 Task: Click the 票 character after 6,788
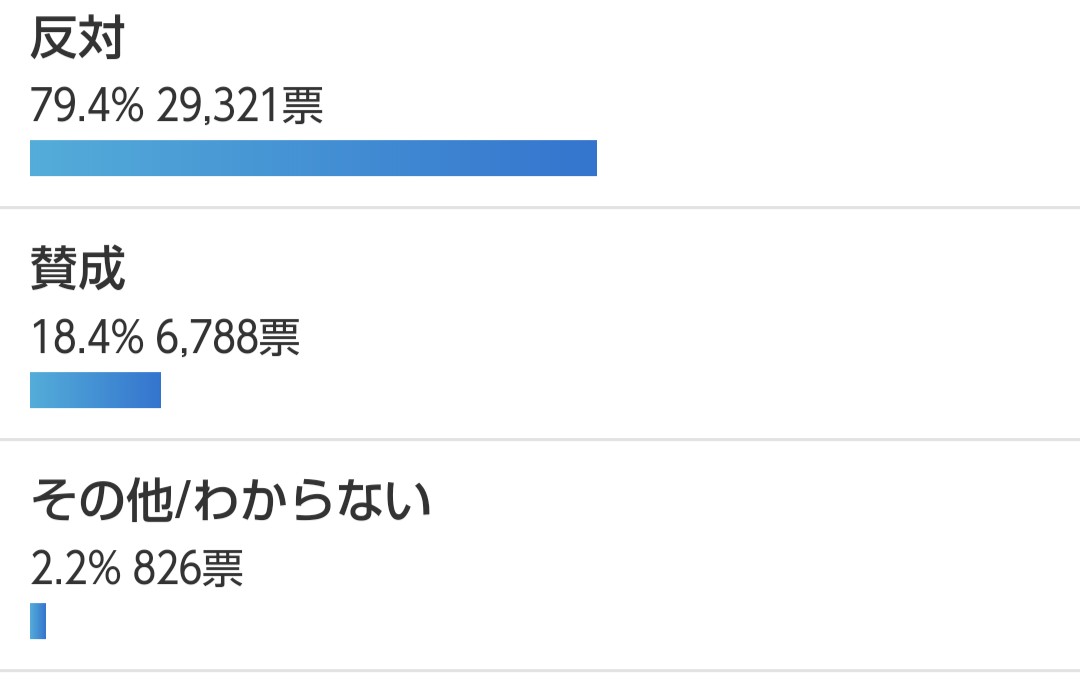click(x=278, y=338)
